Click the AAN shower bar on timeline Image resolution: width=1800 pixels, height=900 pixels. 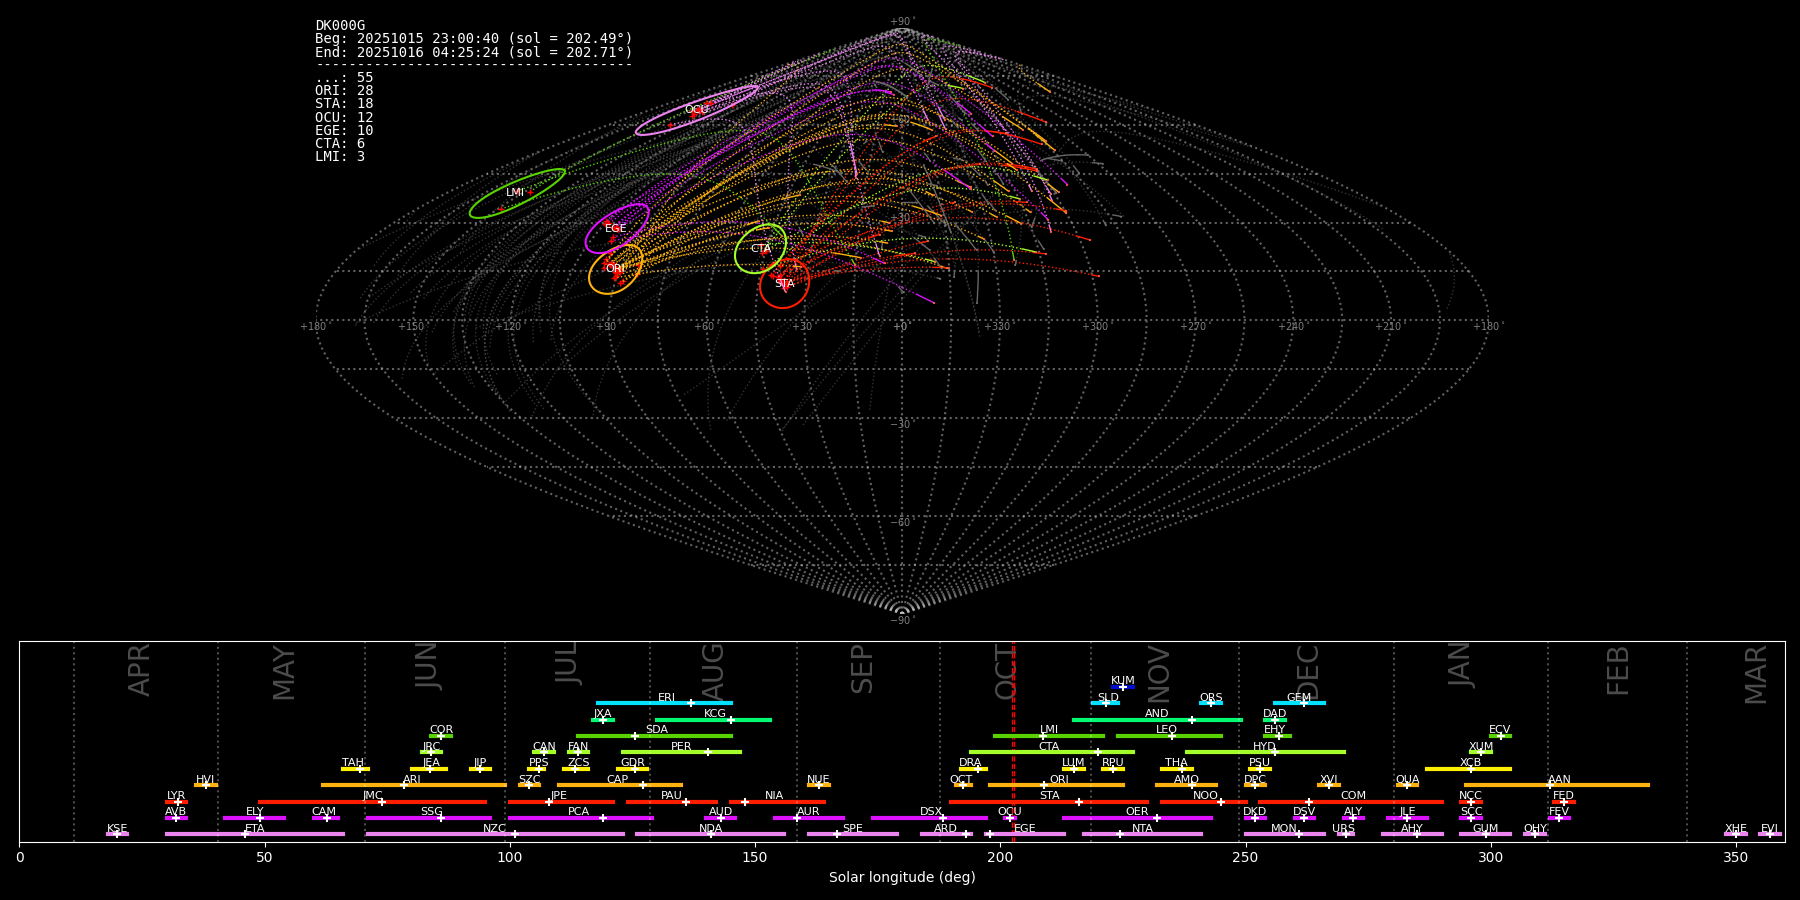[1557, 785]
